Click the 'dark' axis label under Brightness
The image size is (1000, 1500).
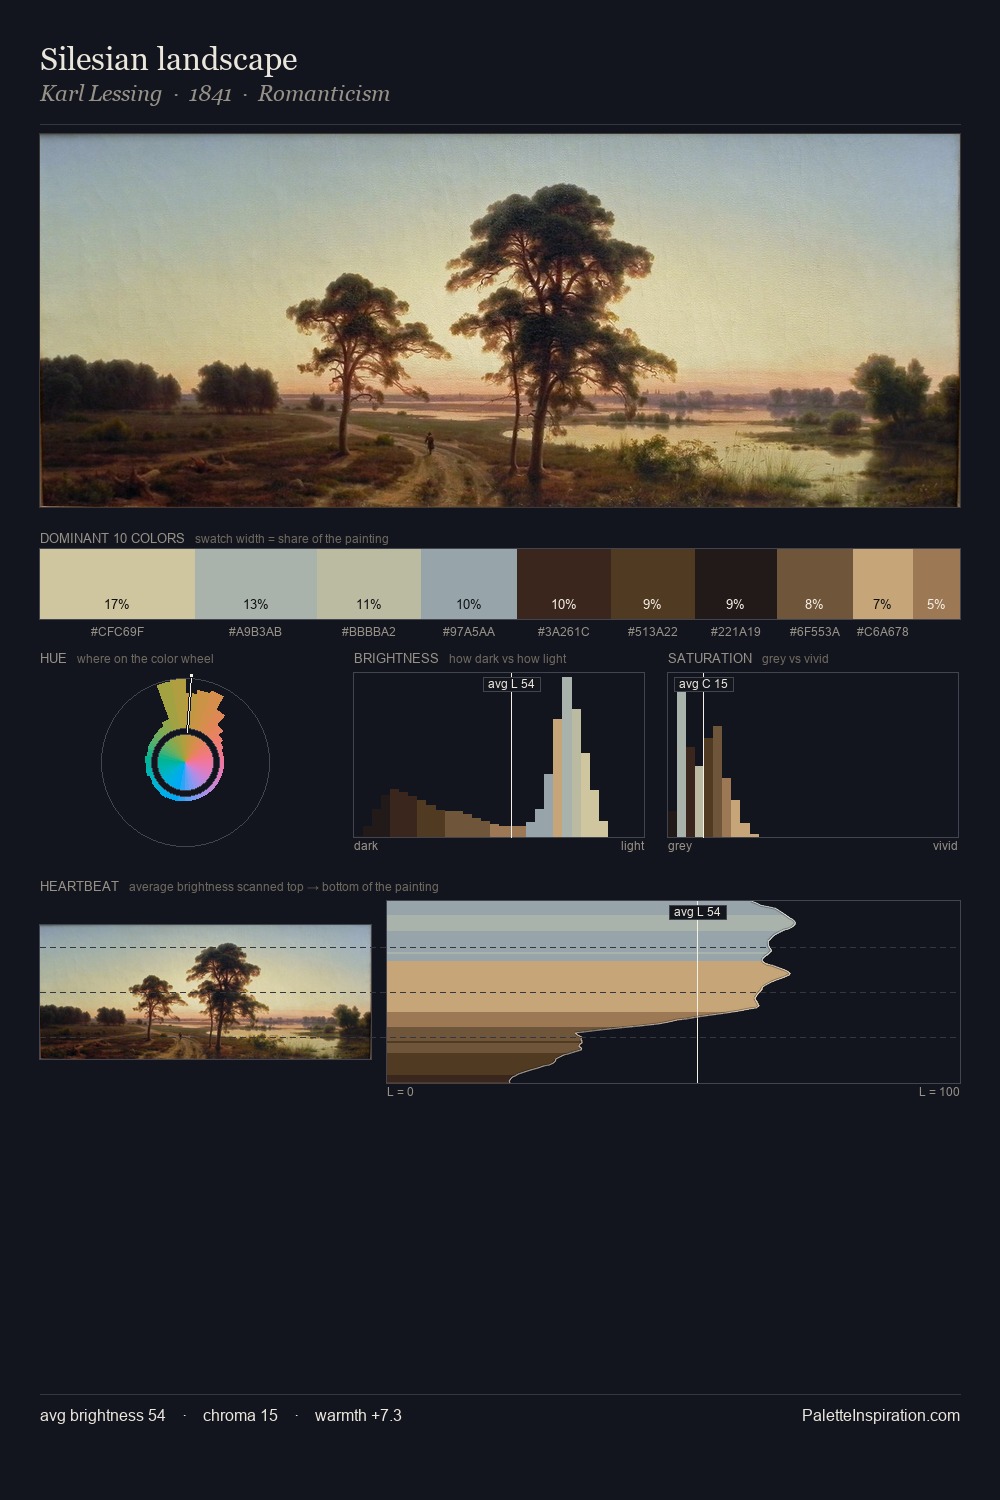(366, 846)
